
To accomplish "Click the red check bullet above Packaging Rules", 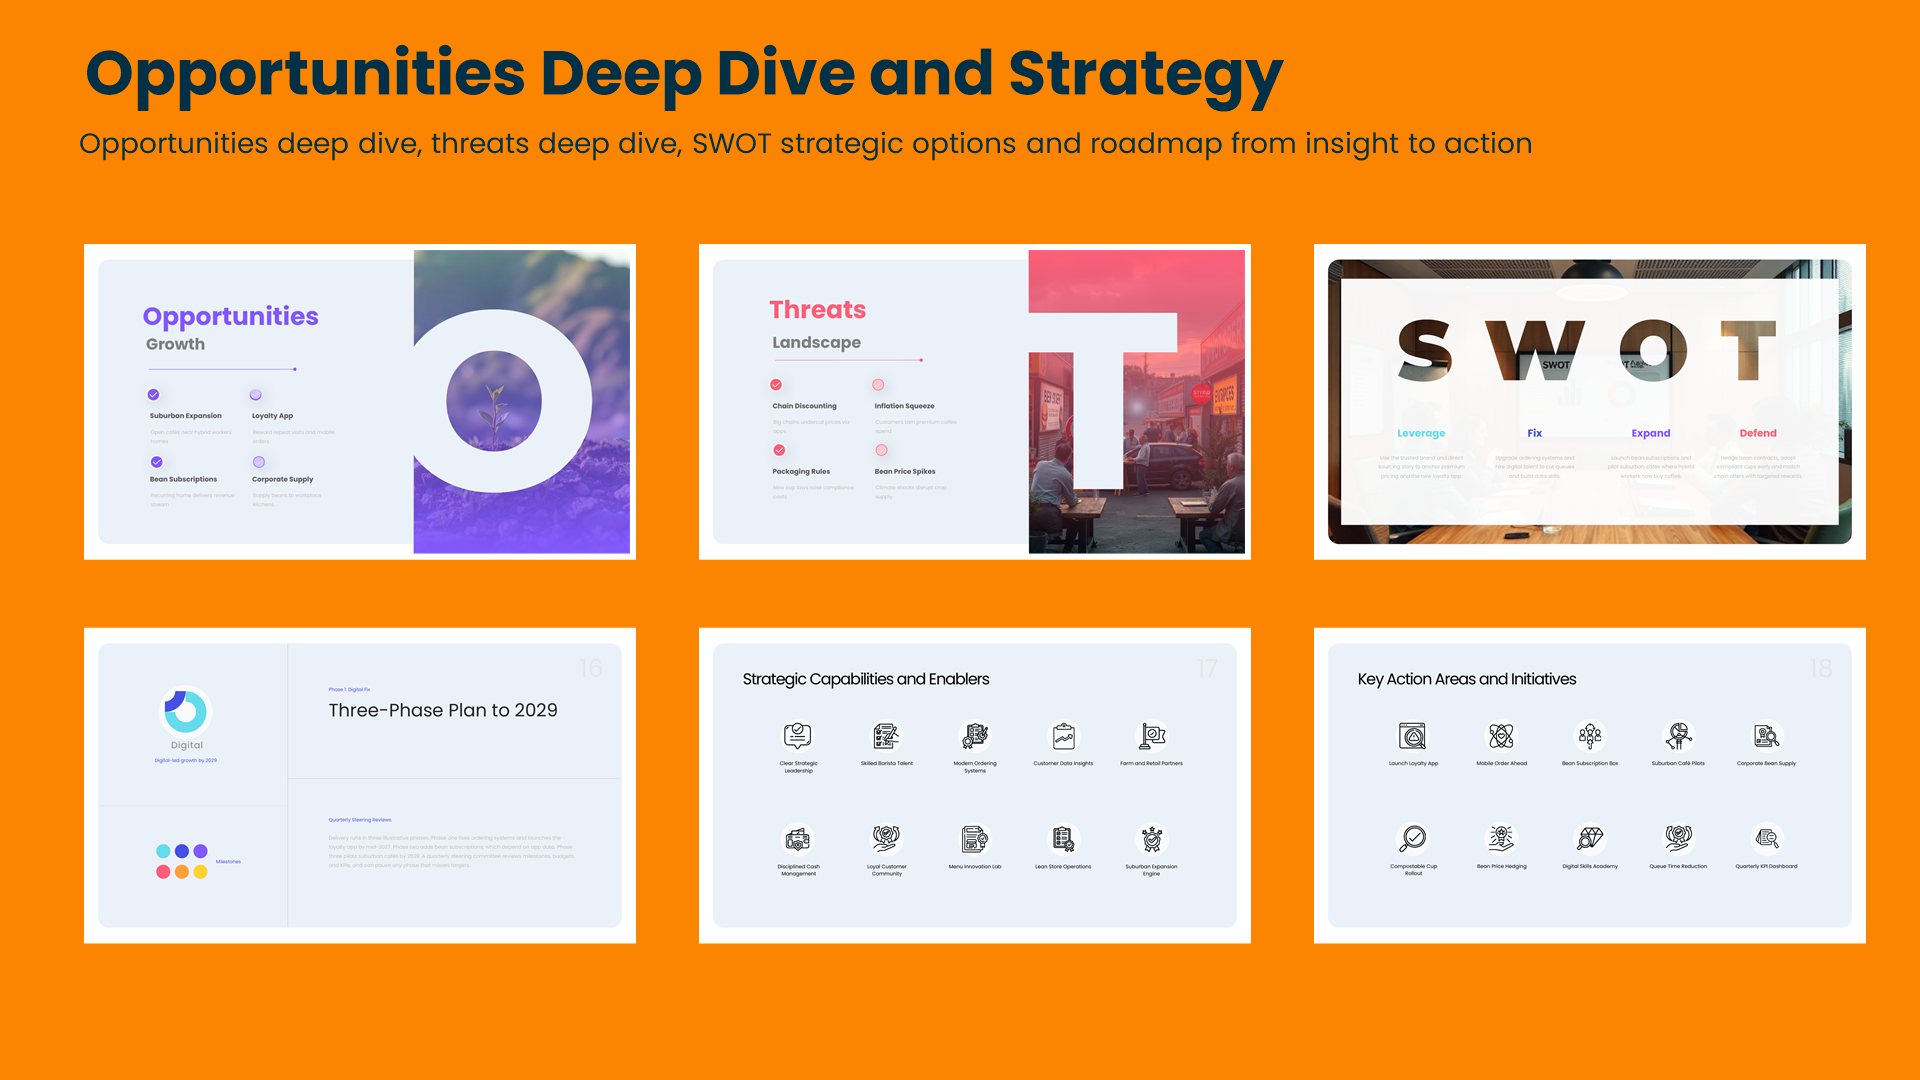I will tap(779, 450).
